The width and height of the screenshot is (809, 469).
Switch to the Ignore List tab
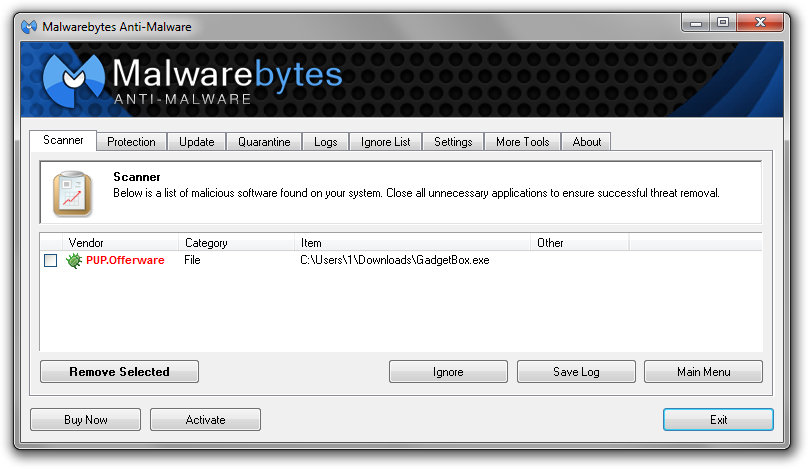click(385, 142)
